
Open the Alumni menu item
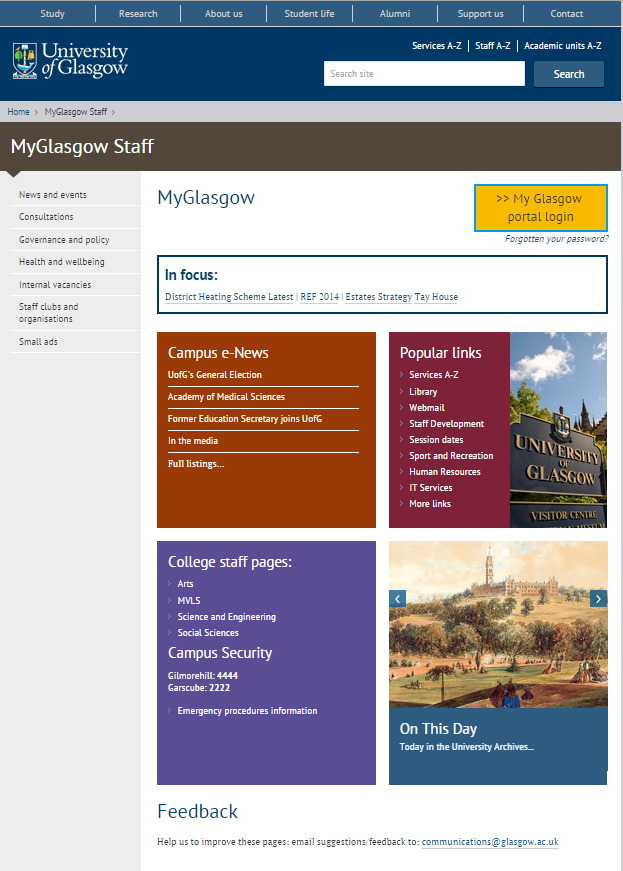coord(395,13)
